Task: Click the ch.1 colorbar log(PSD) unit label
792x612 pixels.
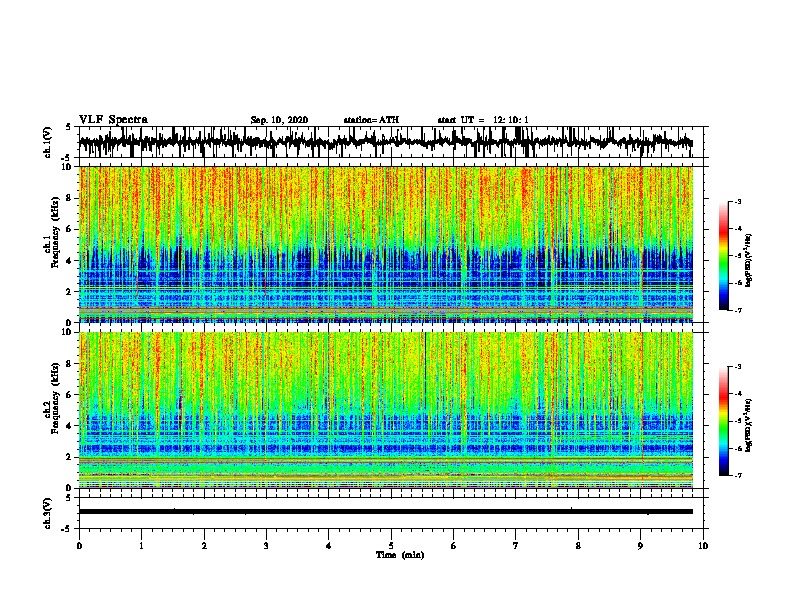Action: click(x=748, y=260)
